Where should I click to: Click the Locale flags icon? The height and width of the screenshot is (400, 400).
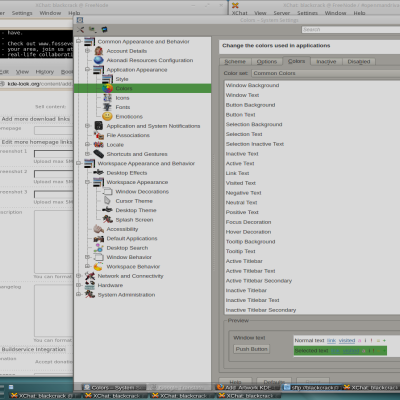point(99,144)
